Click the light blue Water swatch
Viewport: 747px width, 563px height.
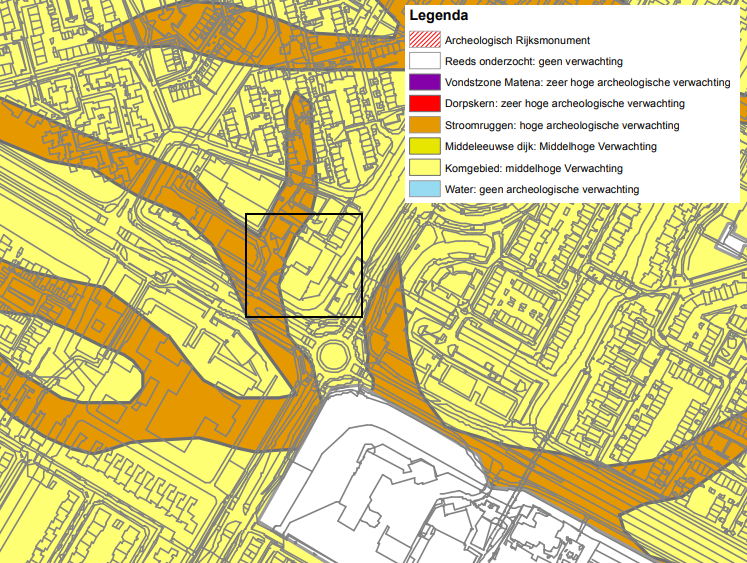pyautogui.click(x=424, y=189)
